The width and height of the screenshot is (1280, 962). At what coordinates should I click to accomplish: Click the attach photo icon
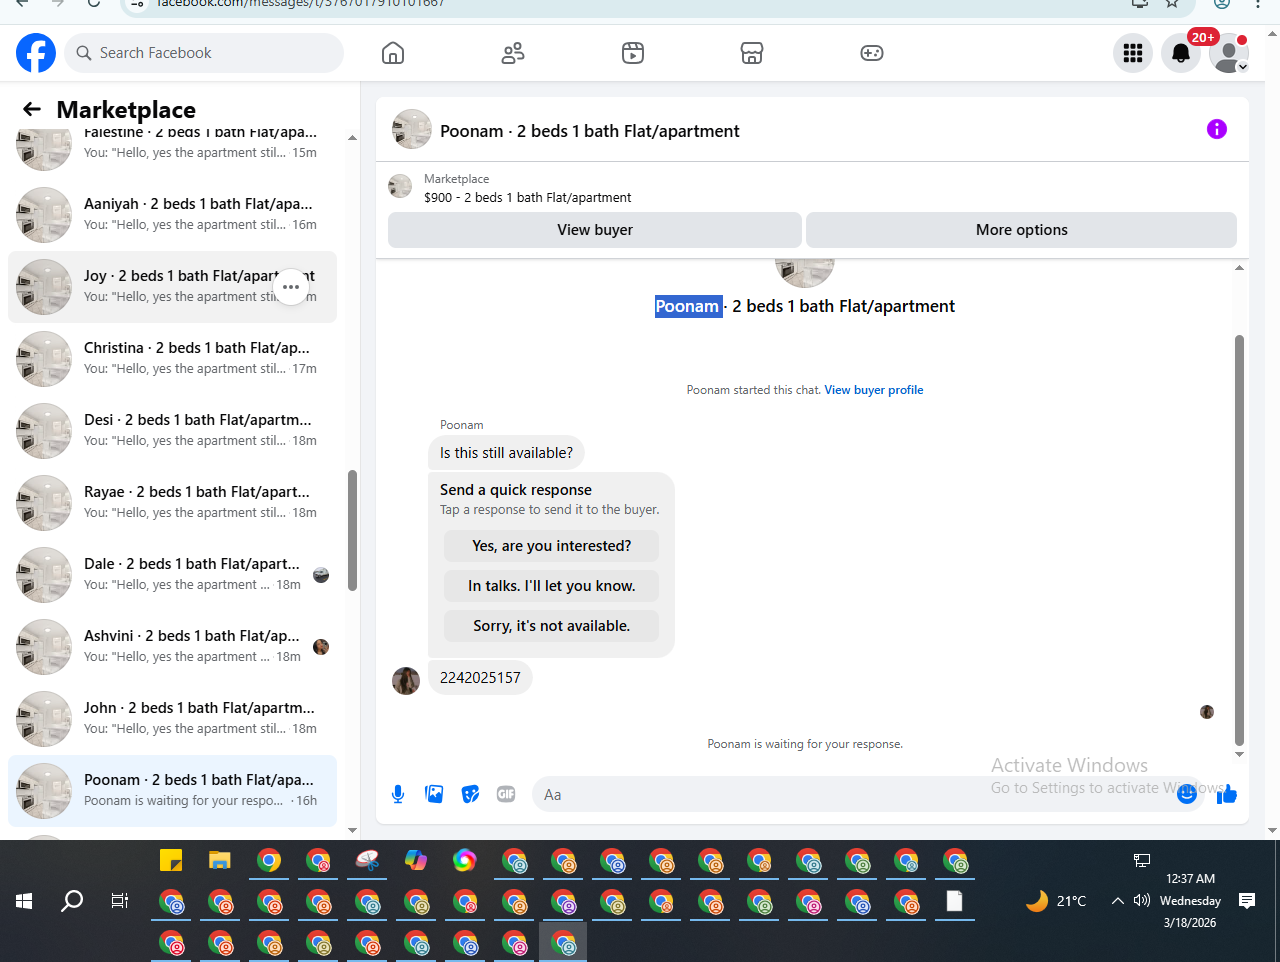pyautogui.click(x=434, y=794)
